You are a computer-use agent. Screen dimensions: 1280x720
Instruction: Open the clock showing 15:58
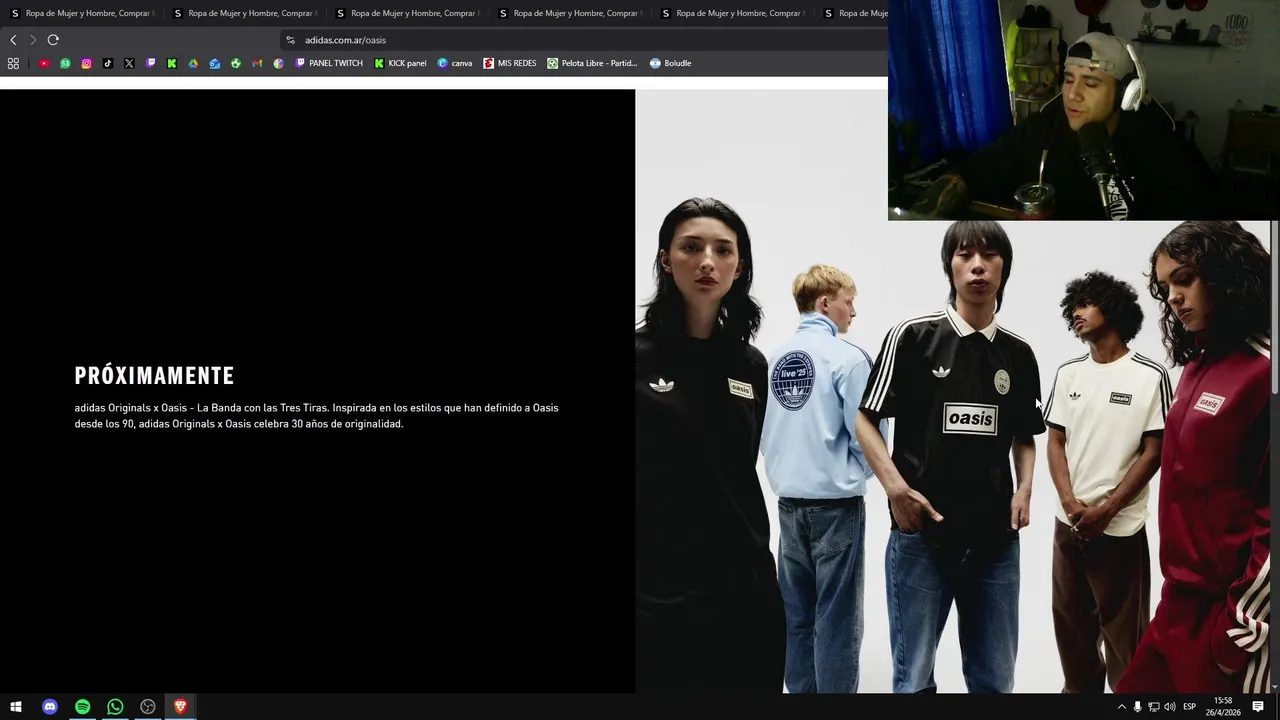pyautogui.click(x=1223, y=707)
